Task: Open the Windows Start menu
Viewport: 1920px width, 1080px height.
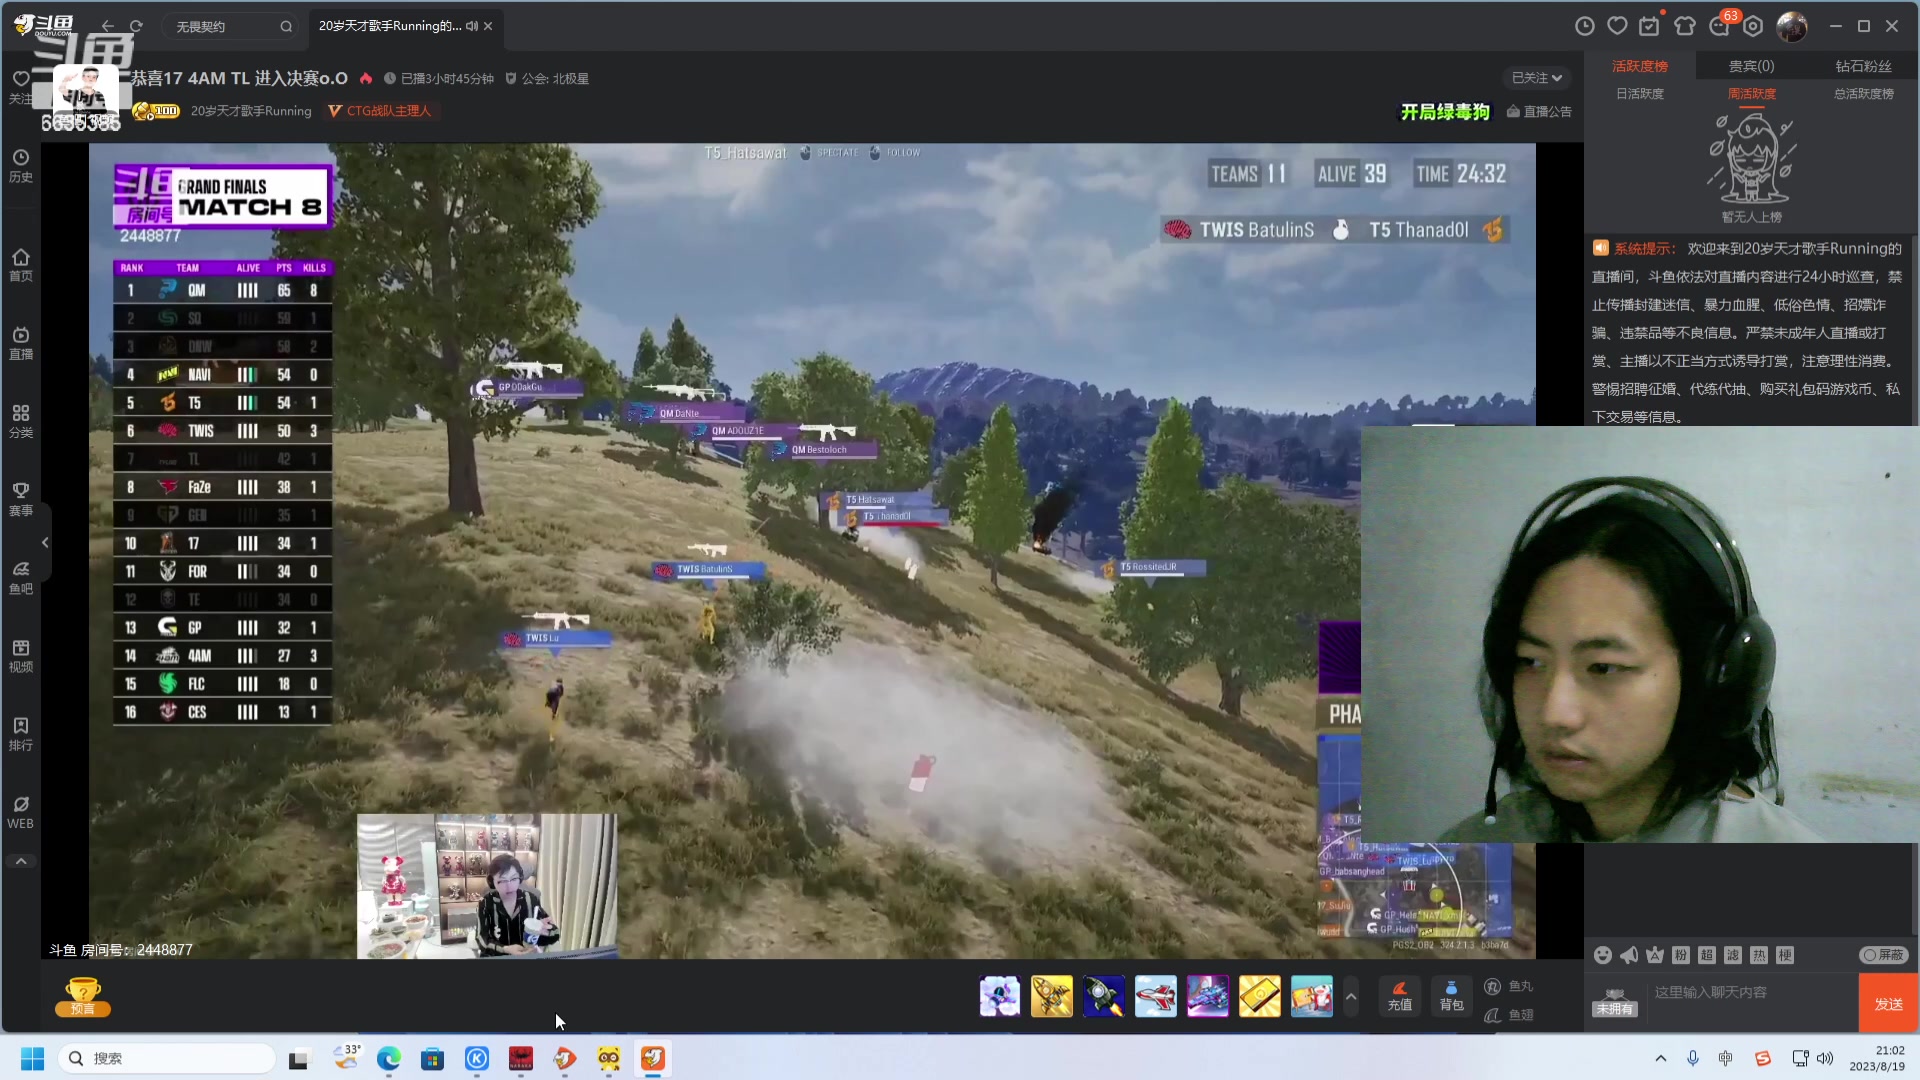Action: pyautogui.click(x=32, y=1058)
